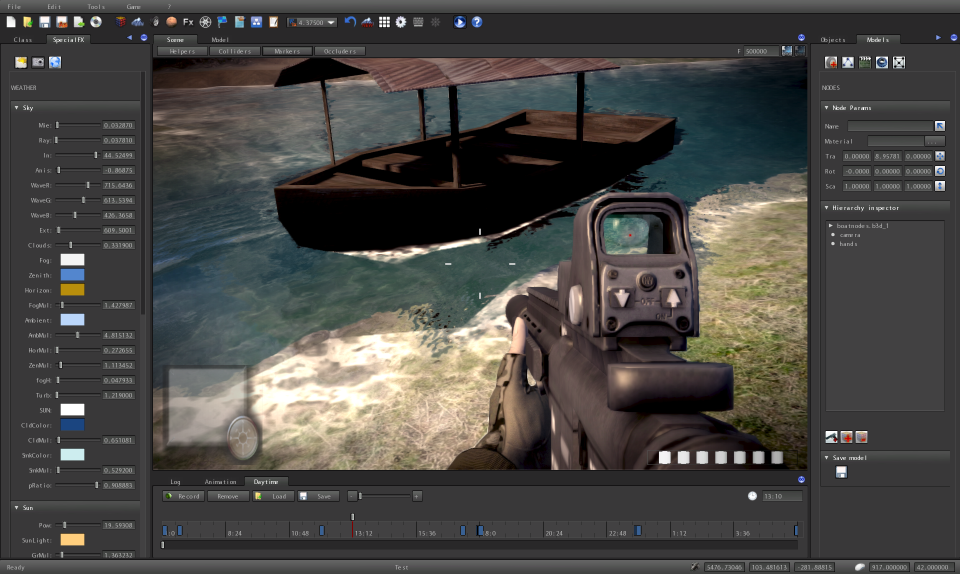Open settings with the gear icon
This screenshot has height=574, width=960.
[401, 22]
